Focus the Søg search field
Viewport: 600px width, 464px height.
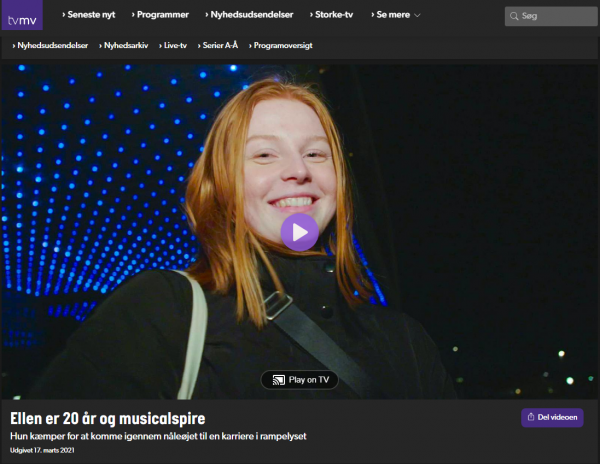coord(551,16)
